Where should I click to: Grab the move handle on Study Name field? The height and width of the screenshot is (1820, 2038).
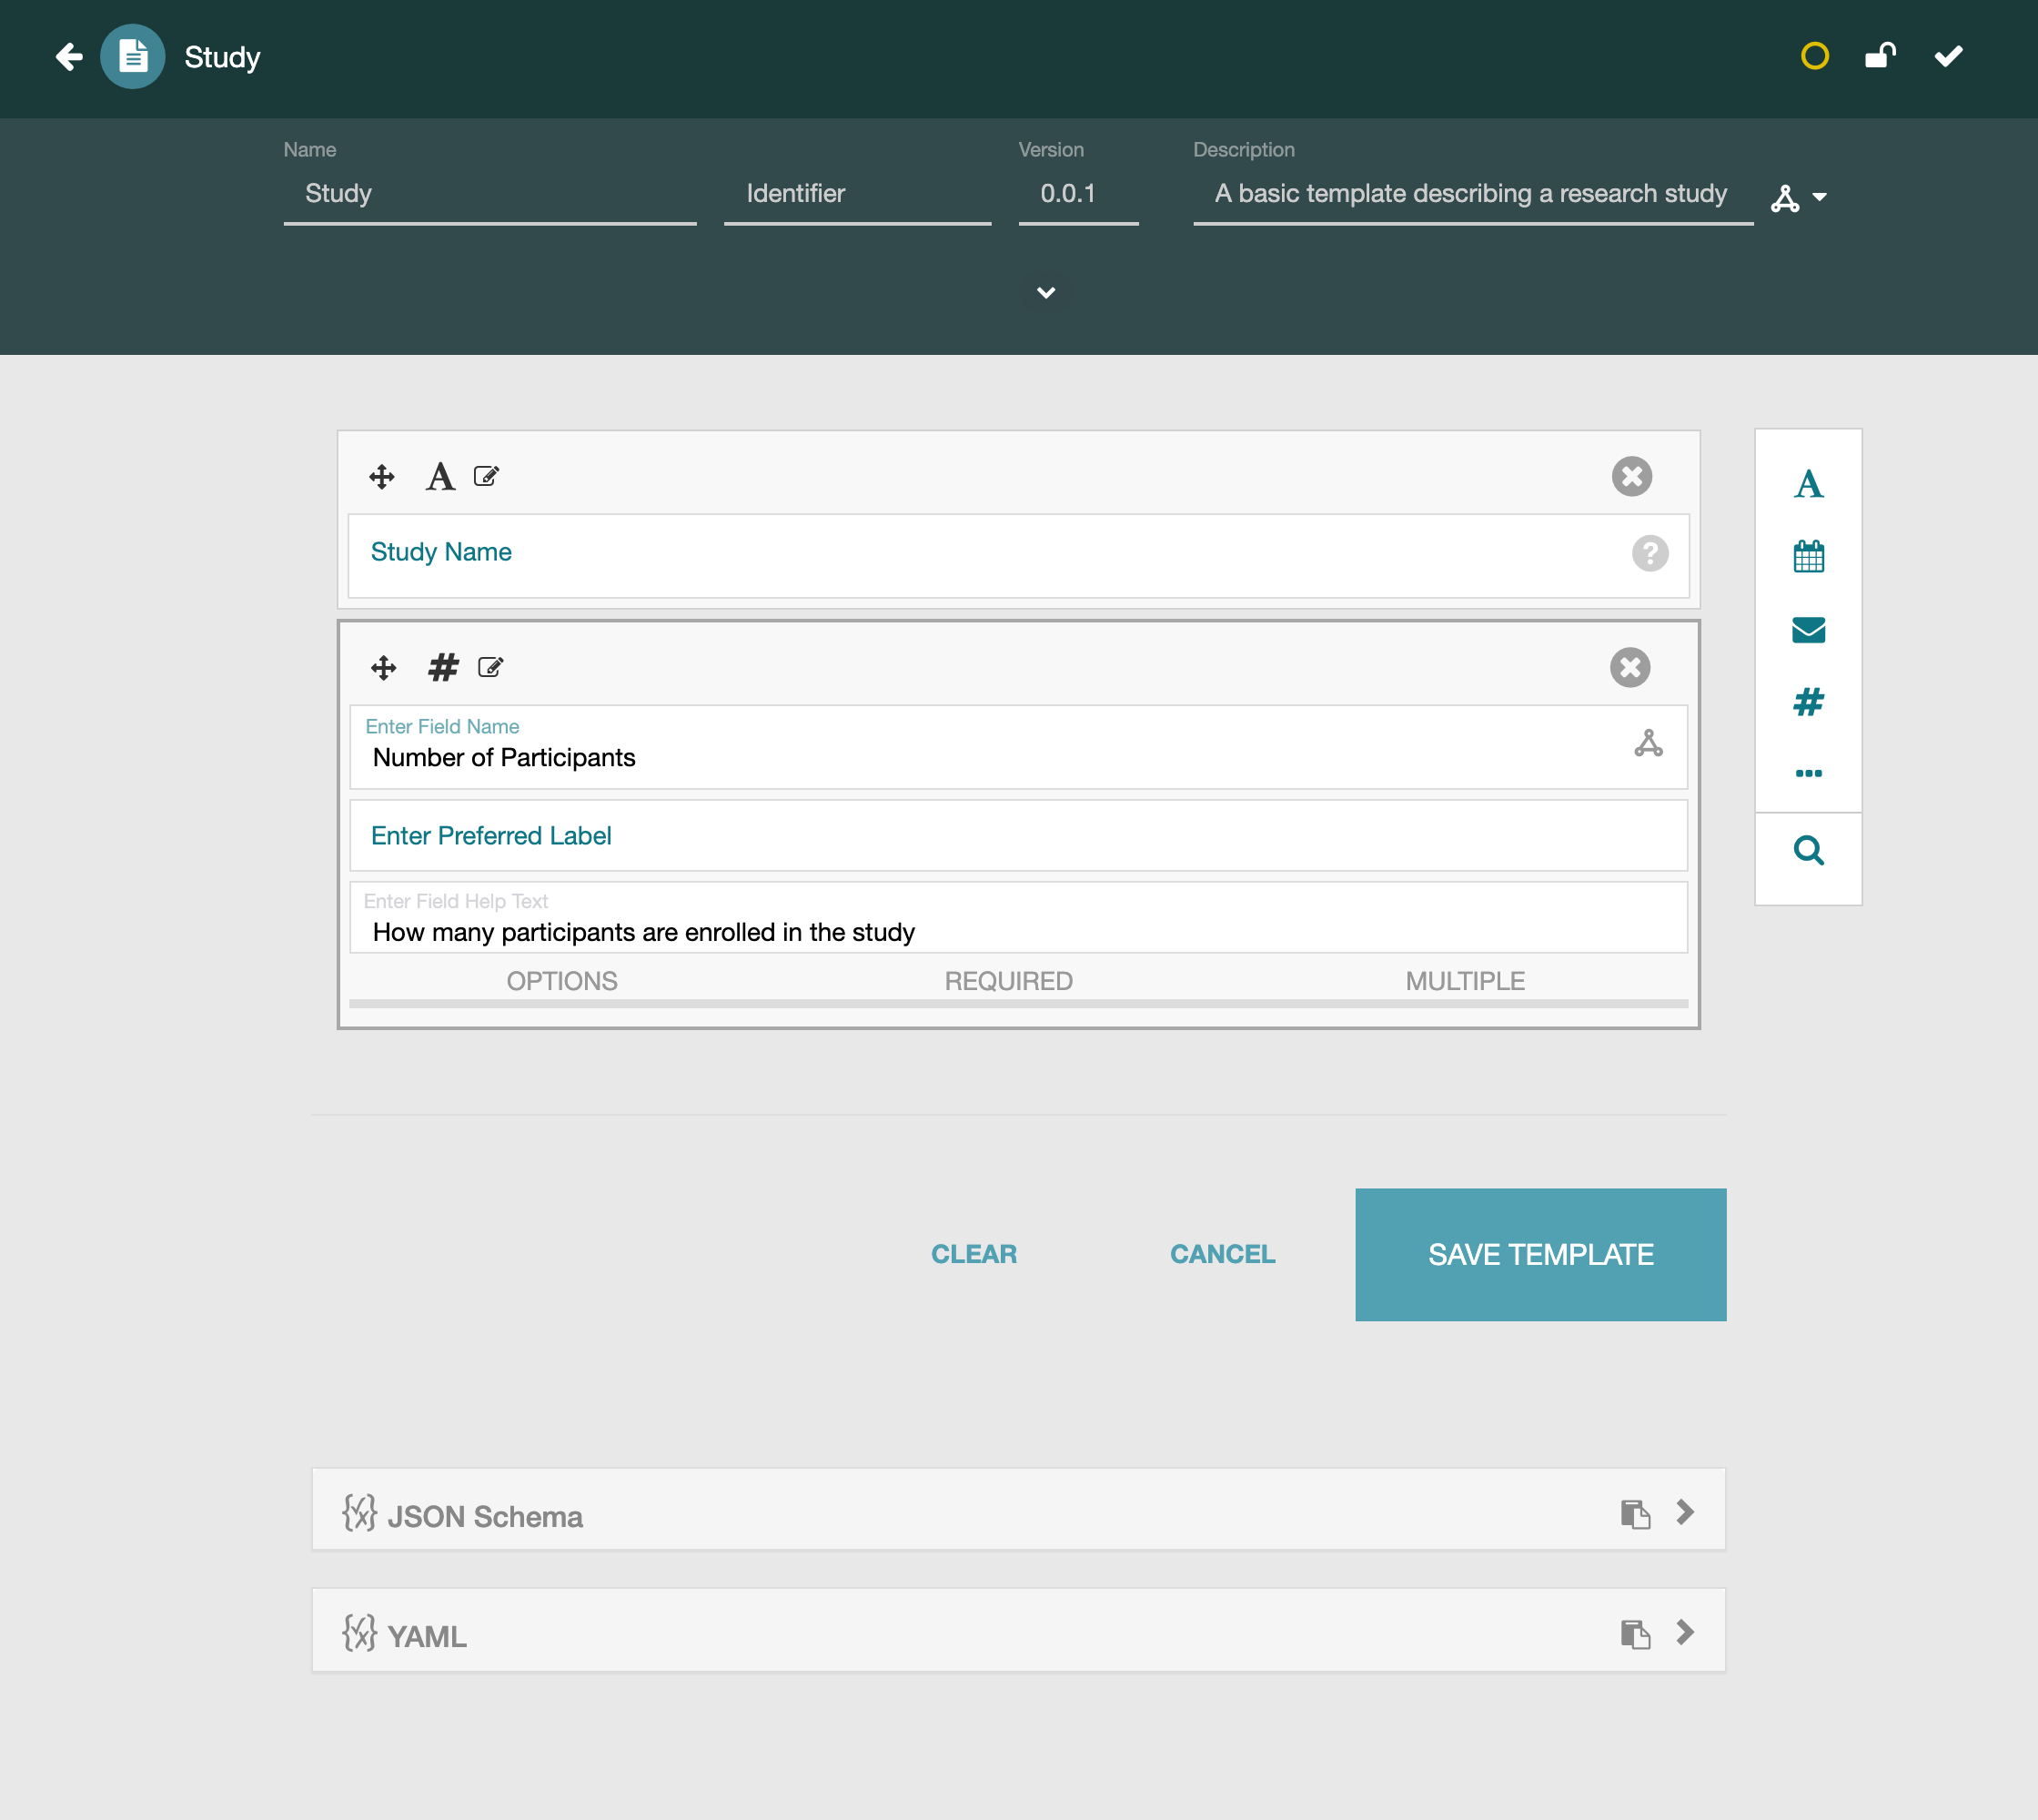pos(382,477)
